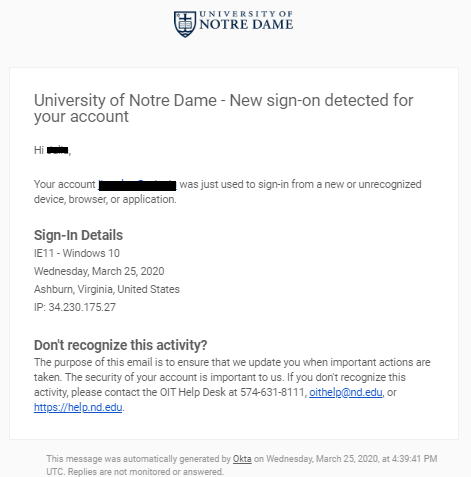This screenshot has width=471, height=477.
Task: Follow the Okta link in the footer
Action: [x=242, y=459]
